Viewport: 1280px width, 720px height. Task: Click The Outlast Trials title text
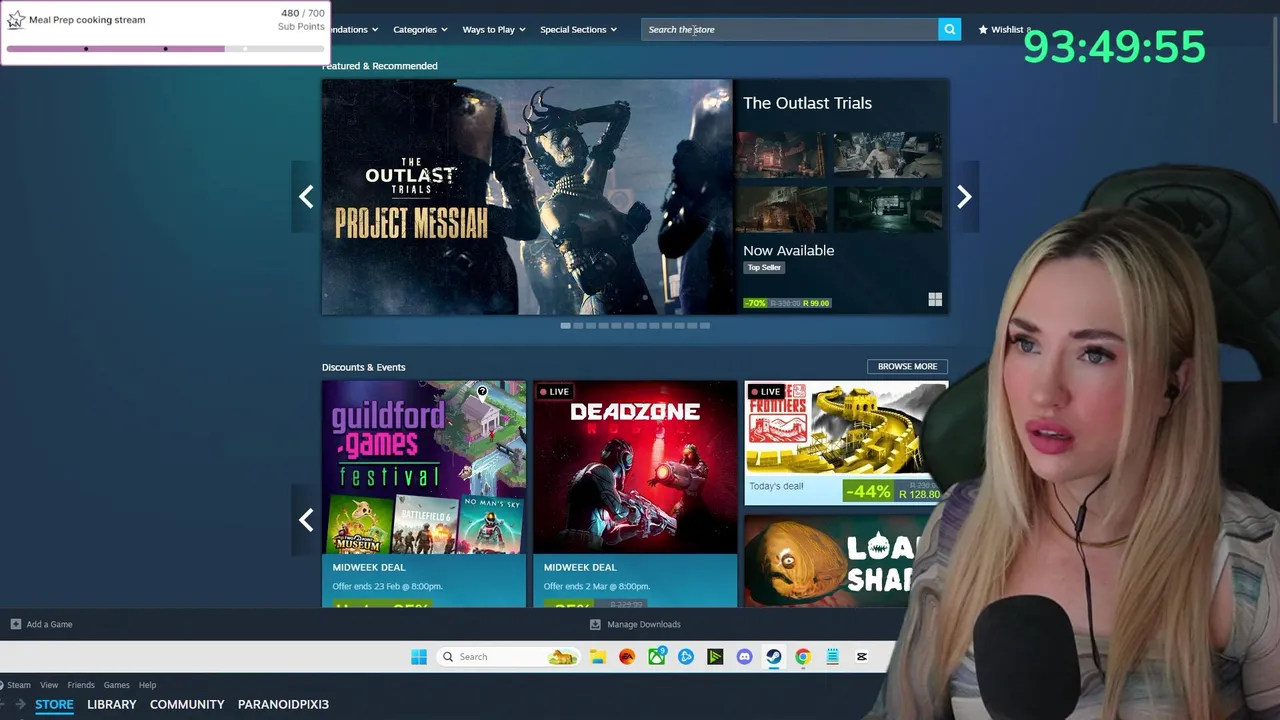pos(807,103)
